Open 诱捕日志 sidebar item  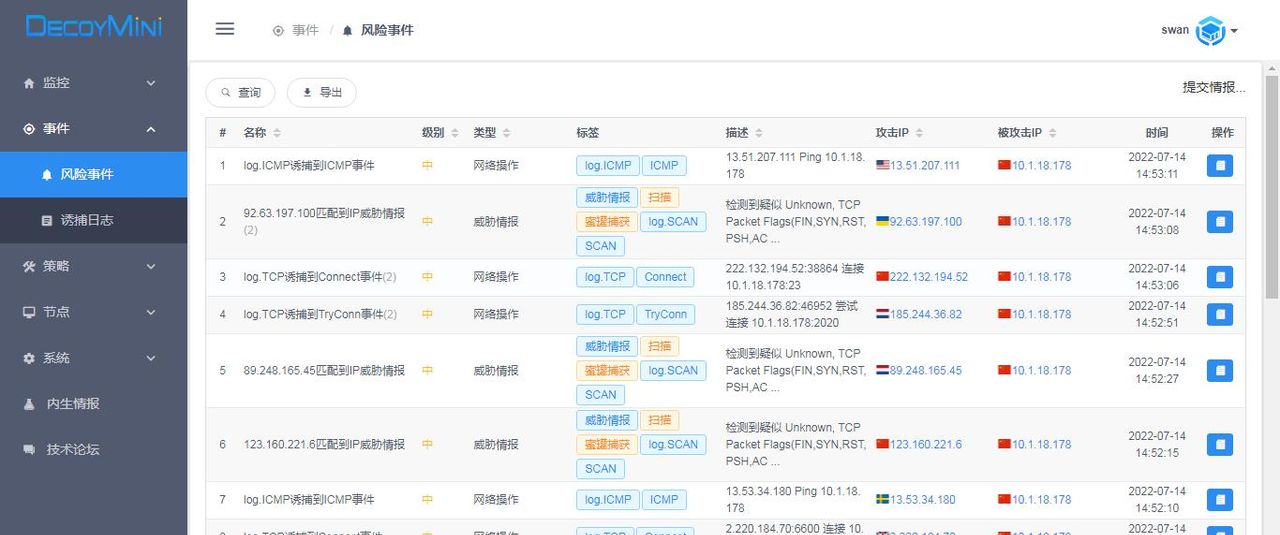coord(94,220)
